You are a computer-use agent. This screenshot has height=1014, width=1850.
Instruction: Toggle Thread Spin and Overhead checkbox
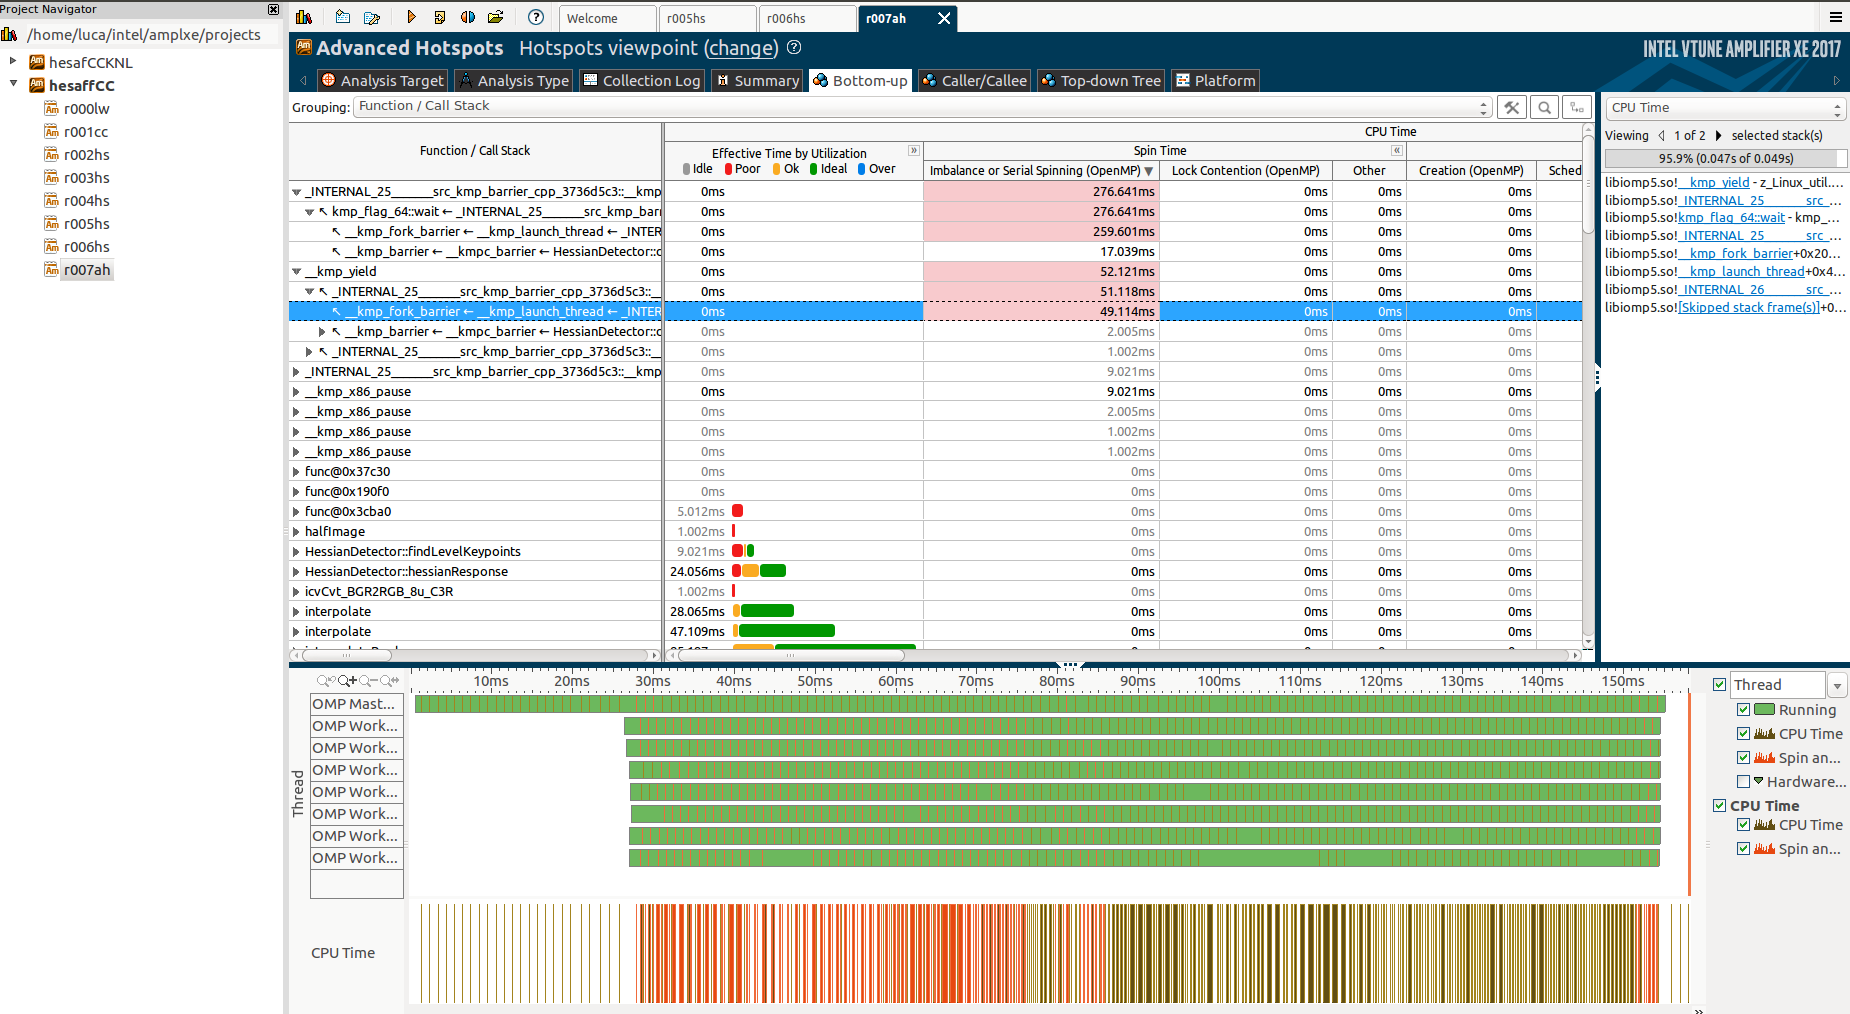[x=1744, y=758]
